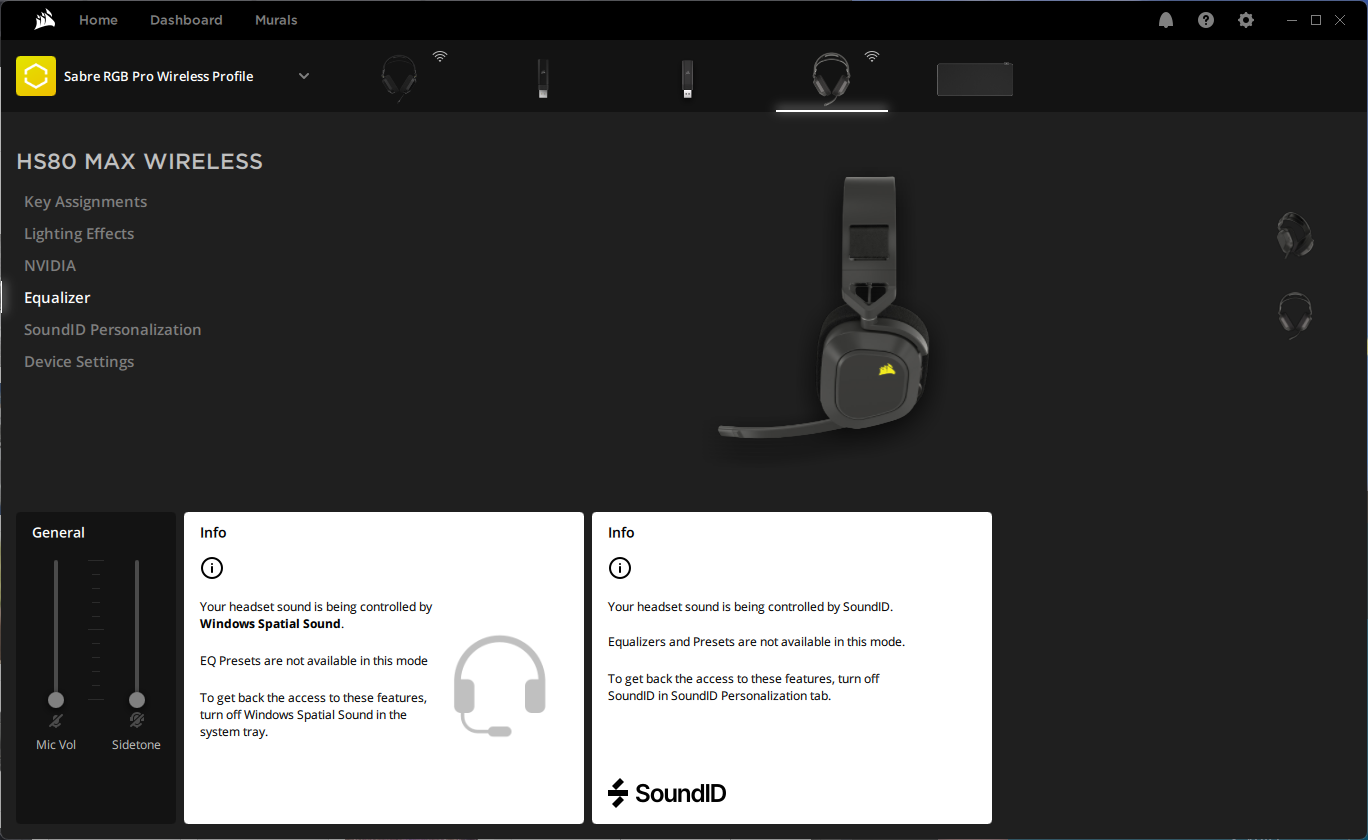Toggle the mic mute icon under Mic Vol

click(x=56, y=721)
